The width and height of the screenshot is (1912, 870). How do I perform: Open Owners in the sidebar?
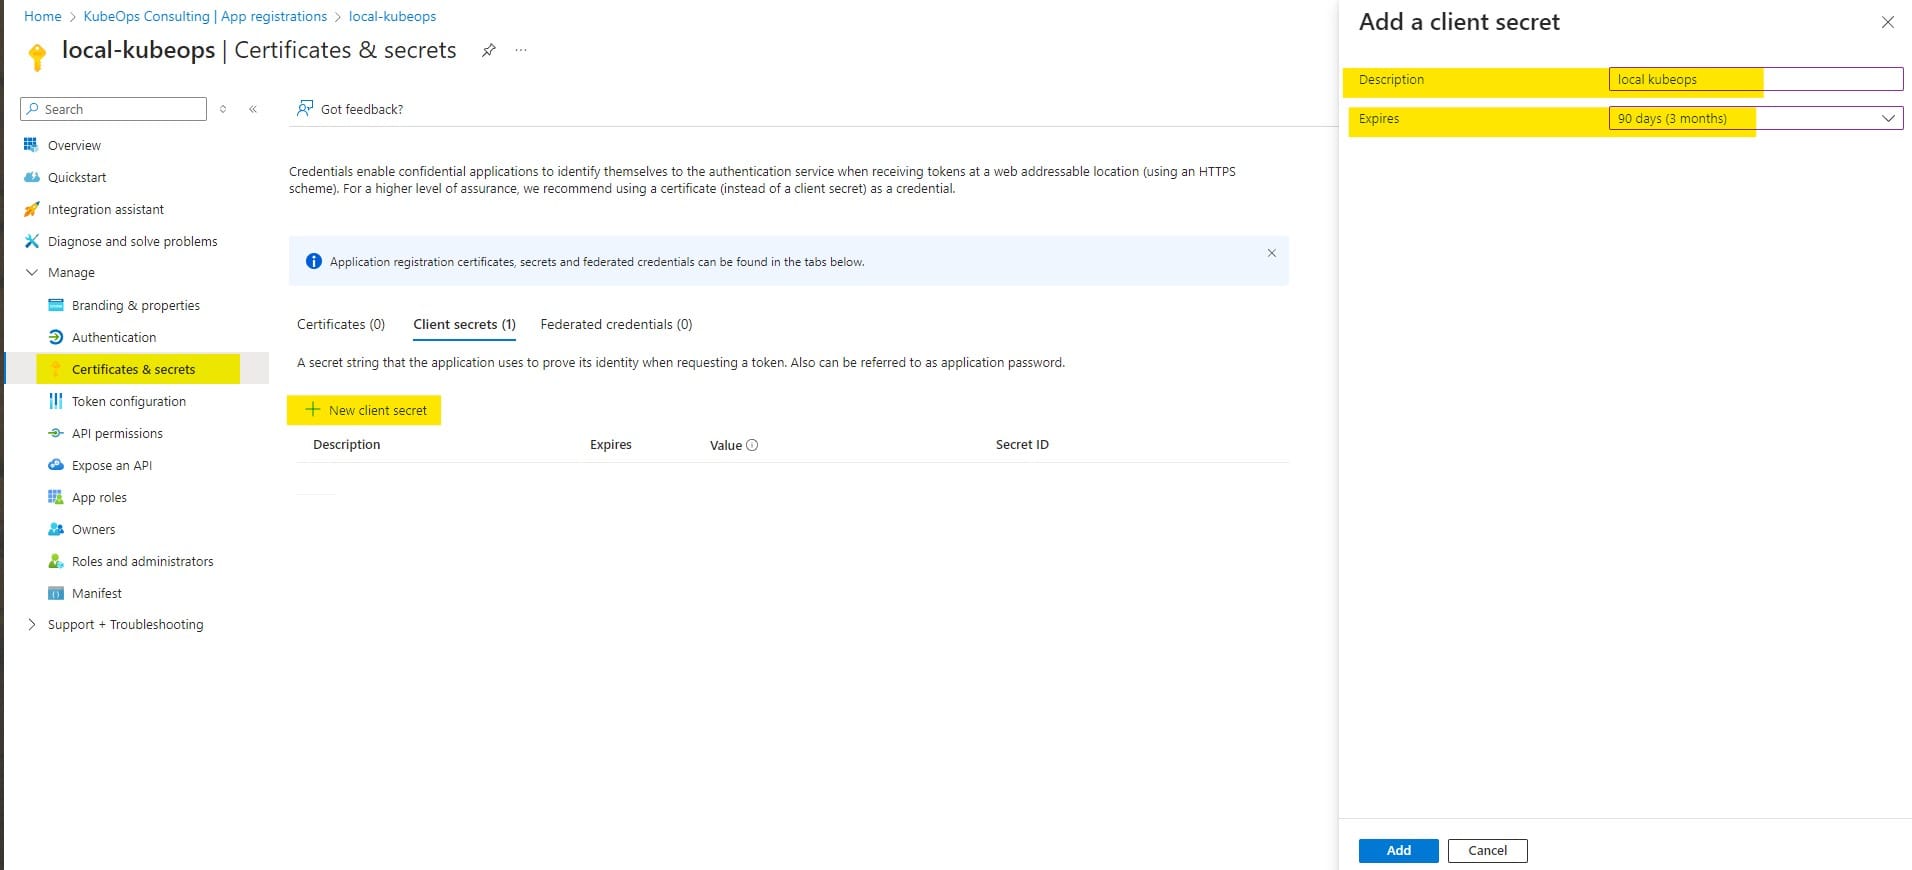[x=93, y=529]
